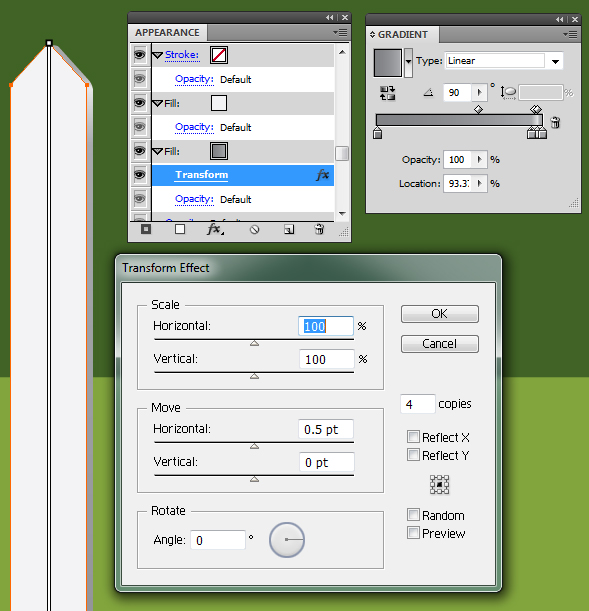This screenshot has height=611, width=589.
Task: Open the gradient Location value arrow
Action: point(480,184)
